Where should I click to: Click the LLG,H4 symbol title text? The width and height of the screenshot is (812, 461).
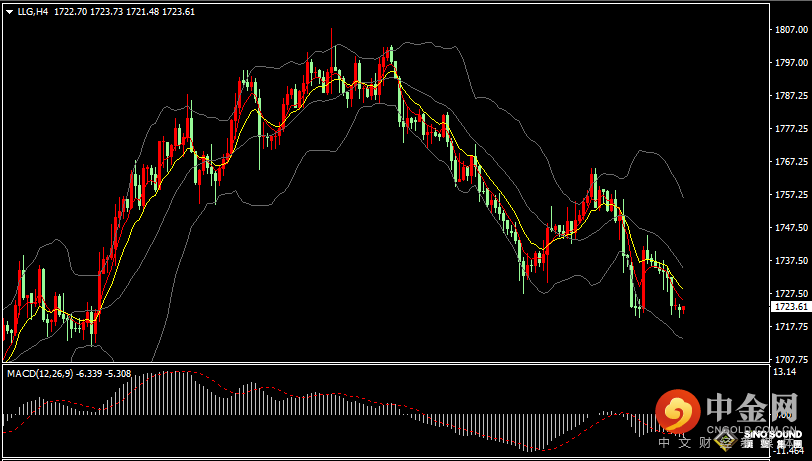(32, 12)
